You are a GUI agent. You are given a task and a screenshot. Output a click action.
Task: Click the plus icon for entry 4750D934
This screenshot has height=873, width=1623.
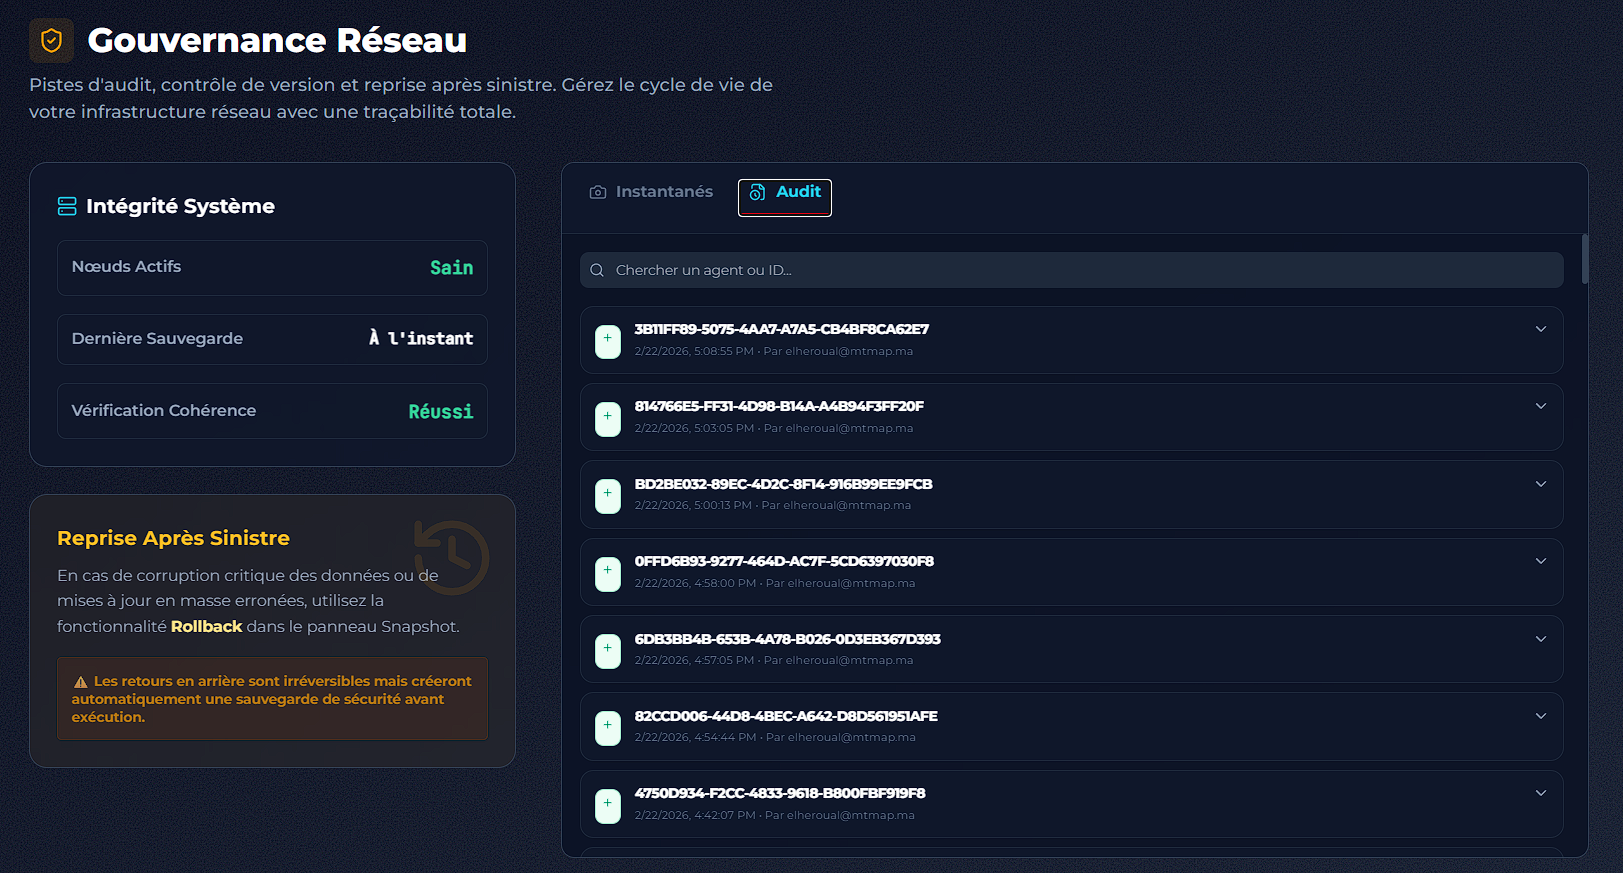click(x=608, y=805)
